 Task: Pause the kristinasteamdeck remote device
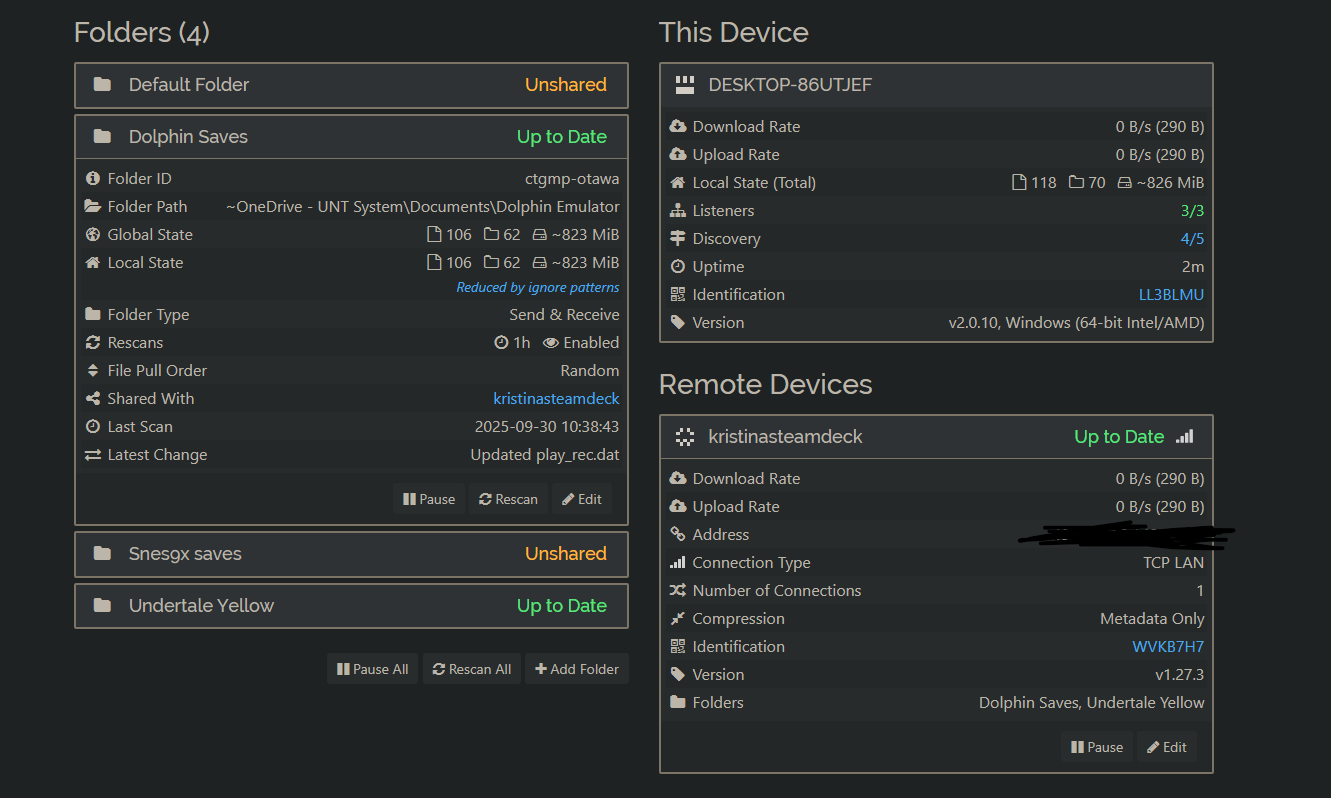click(1097, 747)
